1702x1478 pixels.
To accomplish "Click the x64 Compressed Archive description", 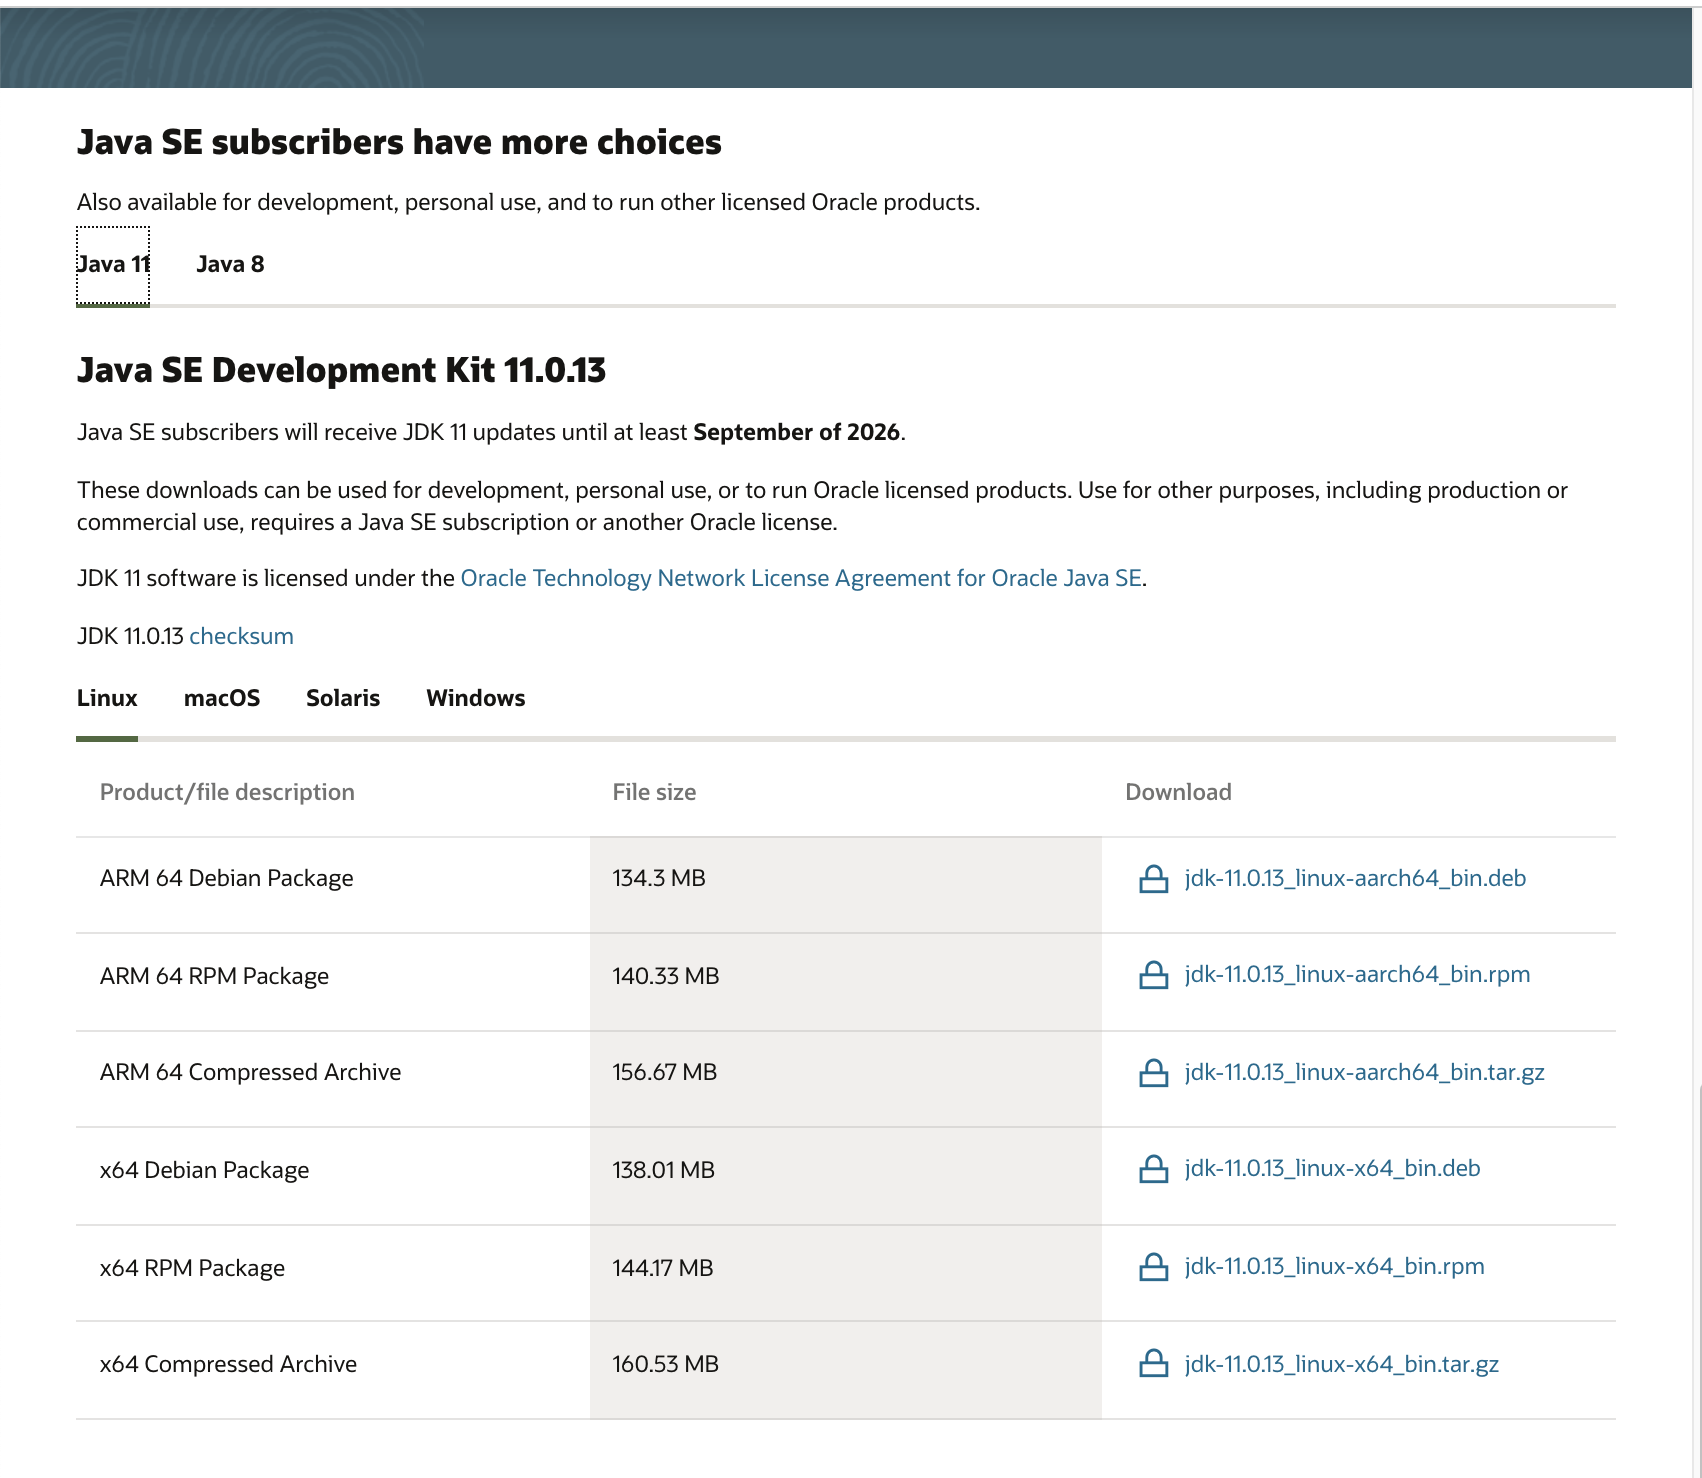I will [228, 1364].
